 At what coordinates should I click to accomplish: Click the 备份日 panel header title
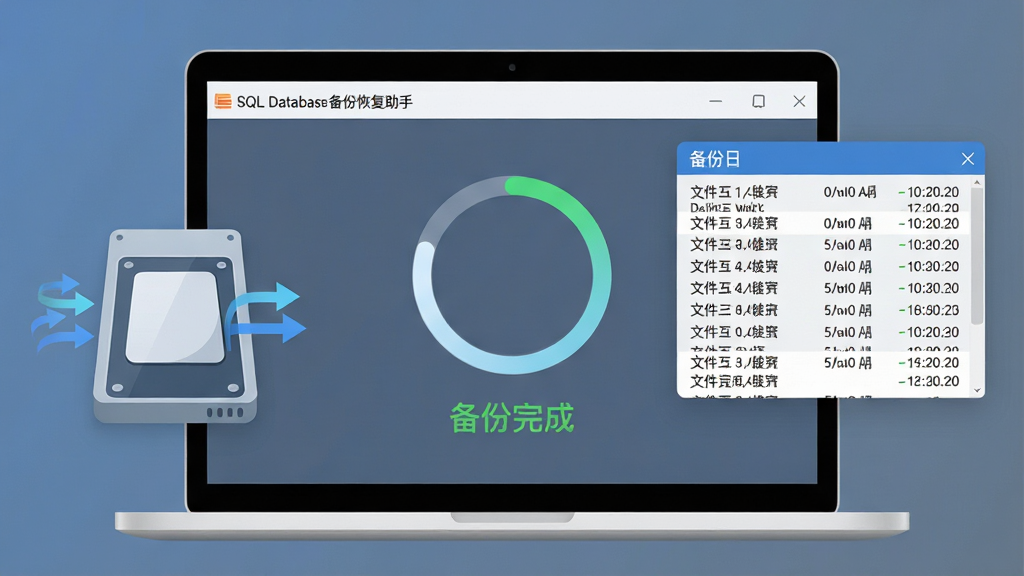pyautogui.click(x=715, y=159)
